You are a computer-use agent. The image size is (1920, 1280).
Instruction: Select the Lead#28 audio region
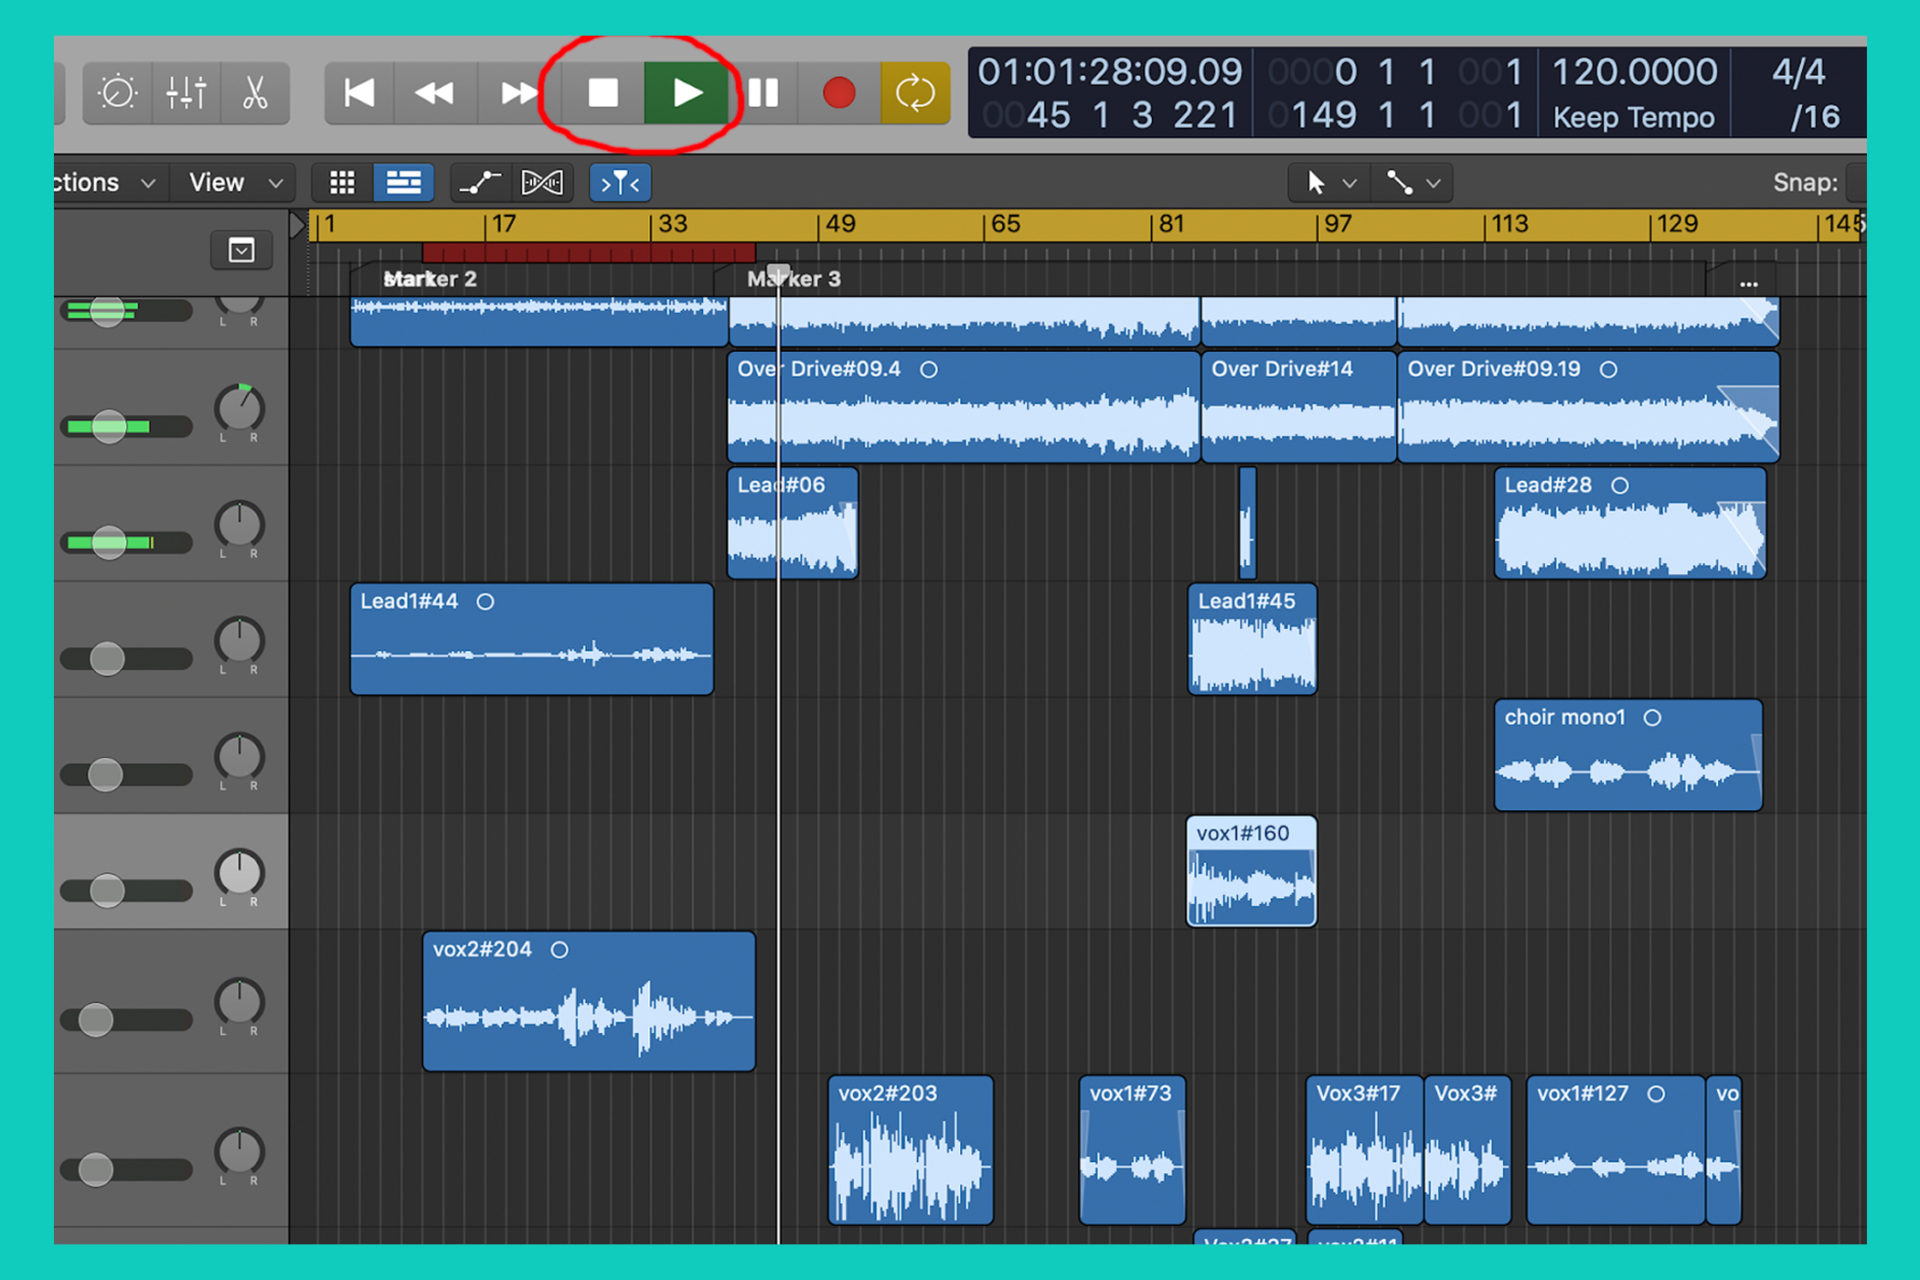pos(1630,523)
